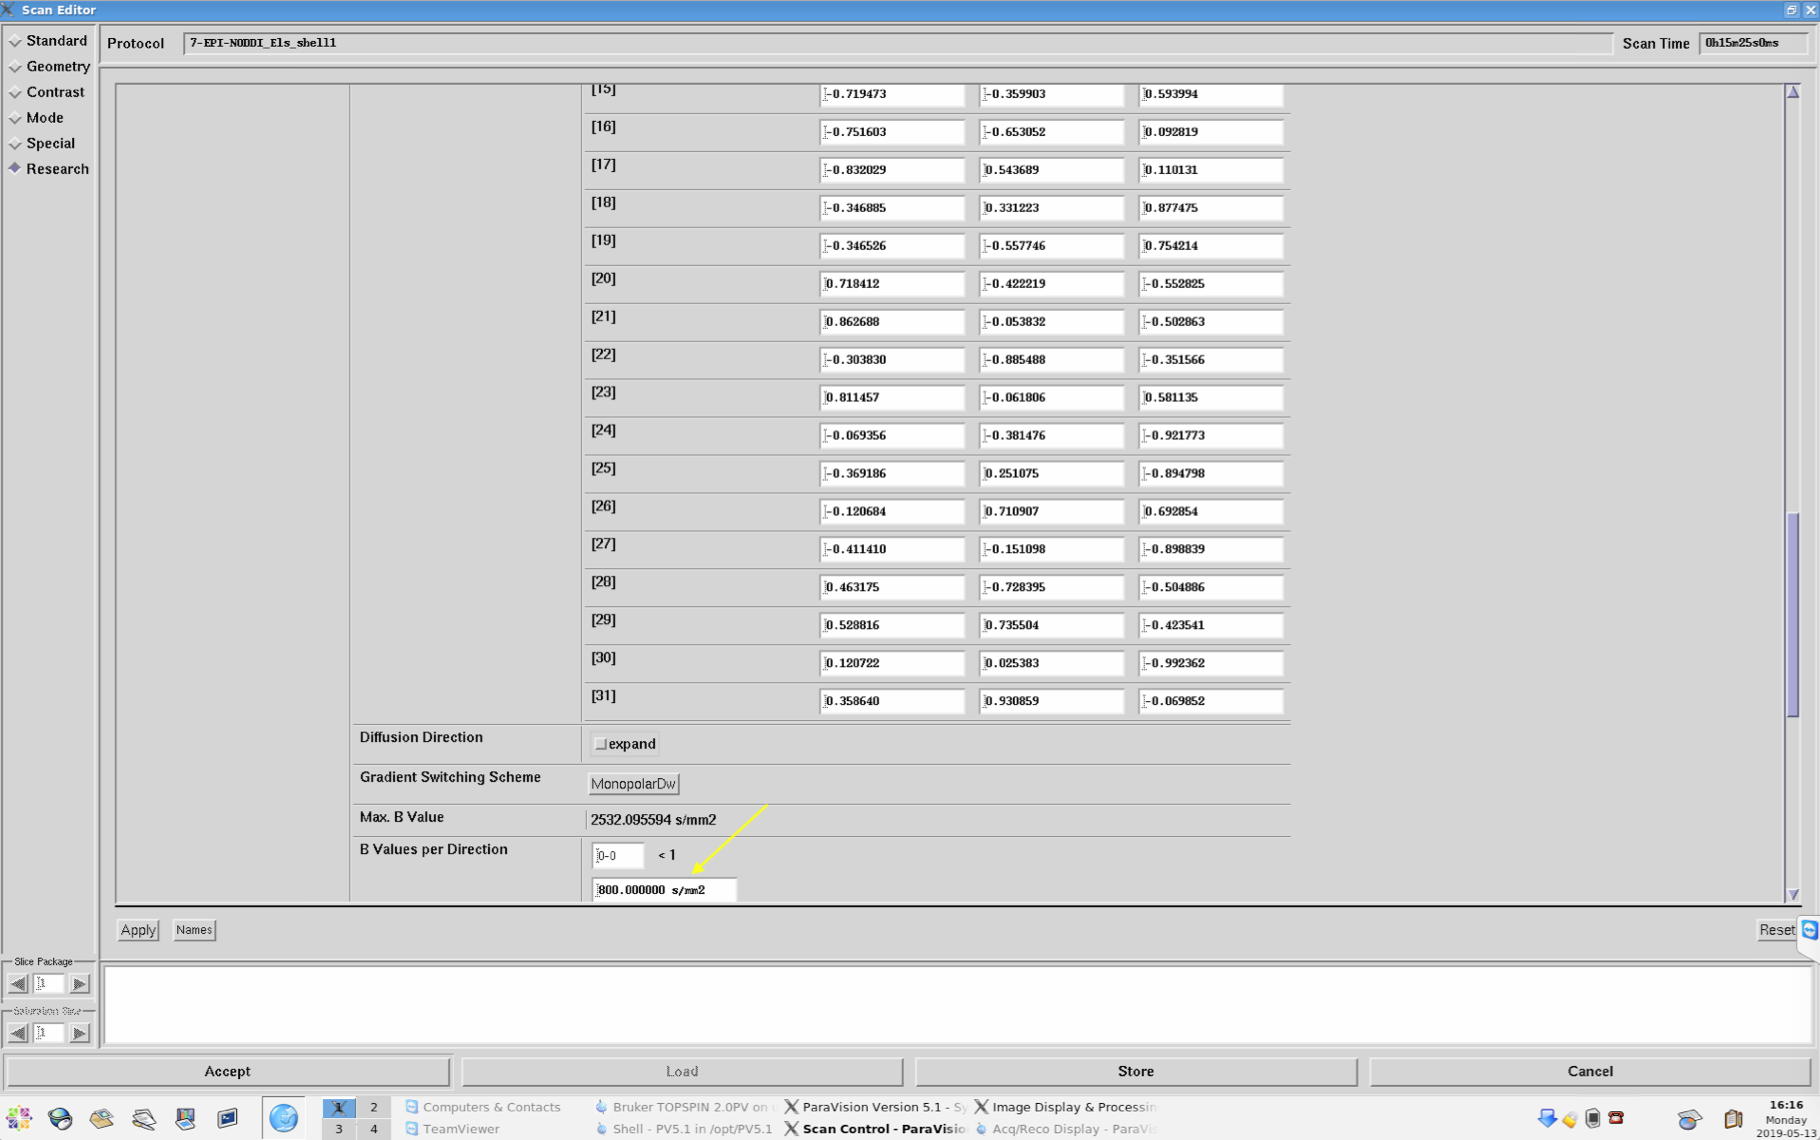The width and height of the screenshot is (1820, 1140).
Task: Open the clipboard manager panel icon
Action: [1733, 1119]
